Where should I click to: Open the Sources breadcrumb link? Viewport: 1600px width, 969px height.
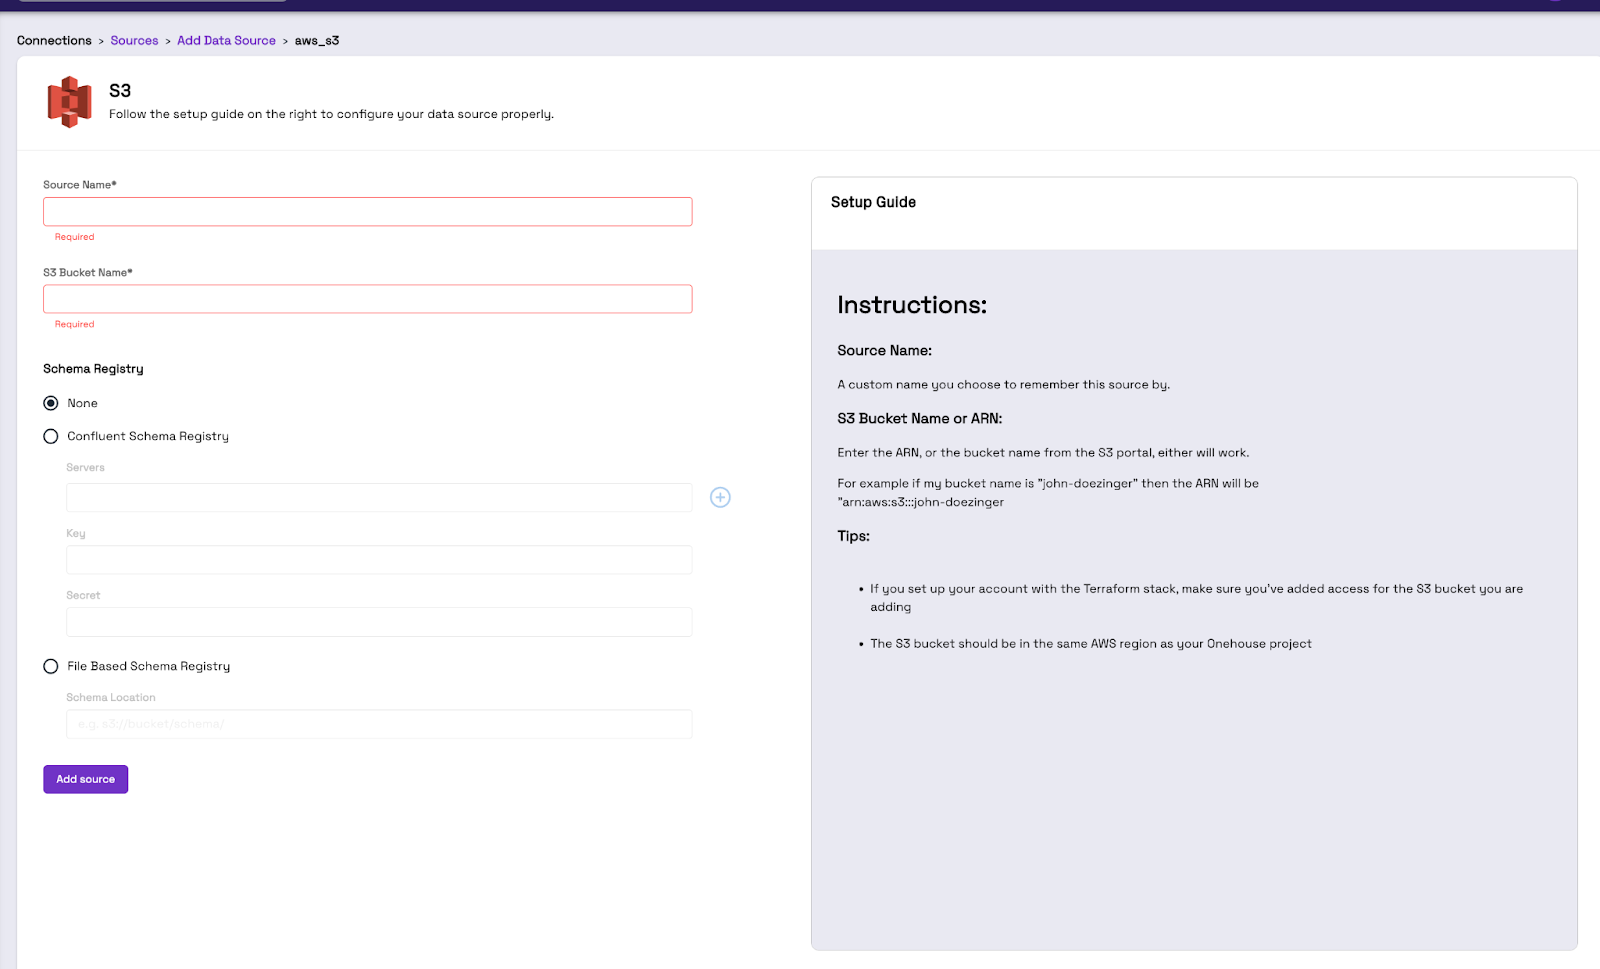click(x=134, y=40)
